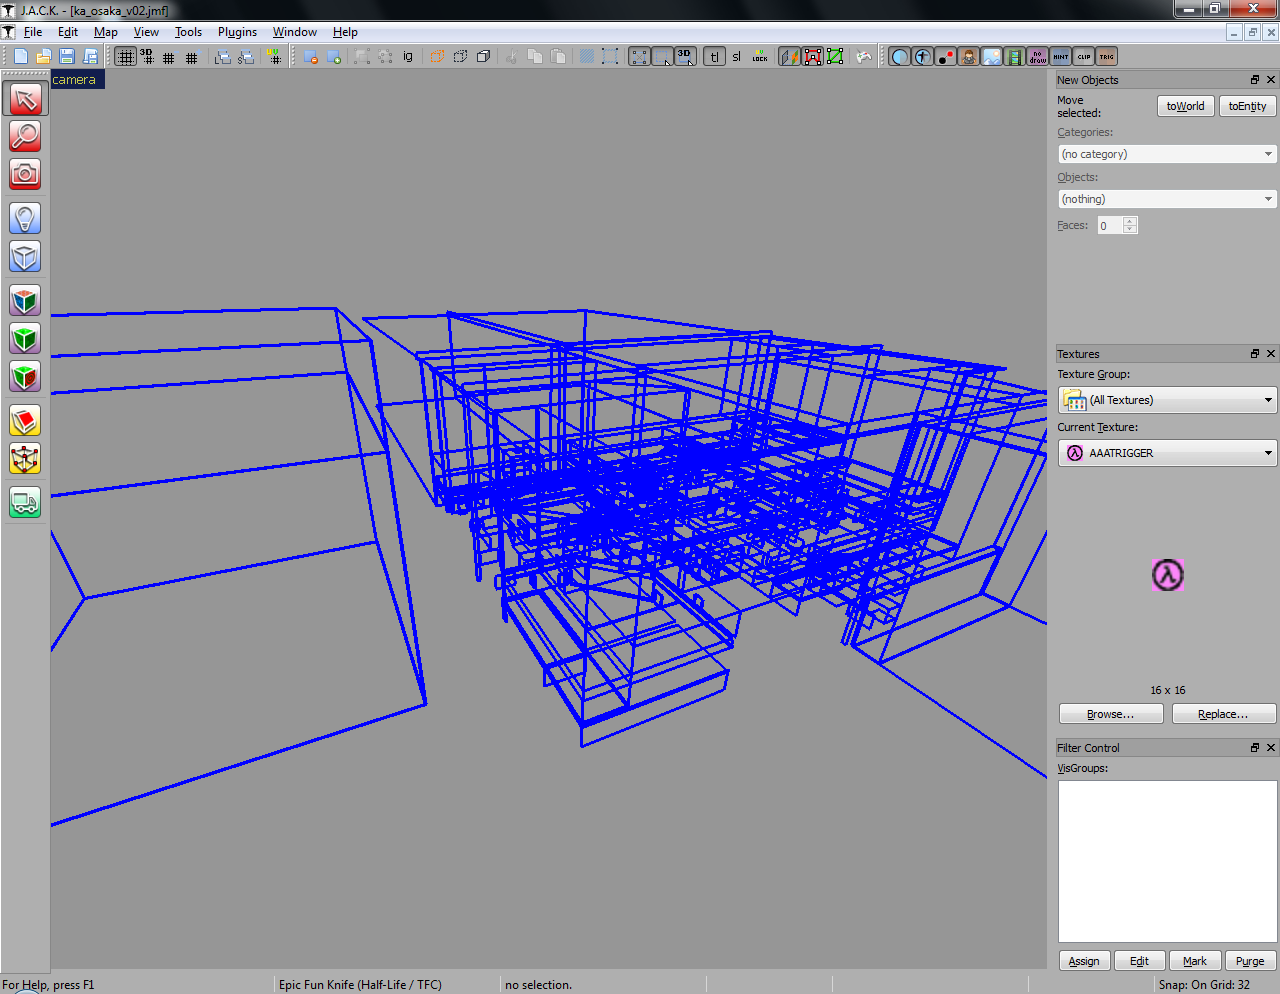Select the Entity lightbulb tool
This screenshot has height=994, width=1280.
coord(25,218)
